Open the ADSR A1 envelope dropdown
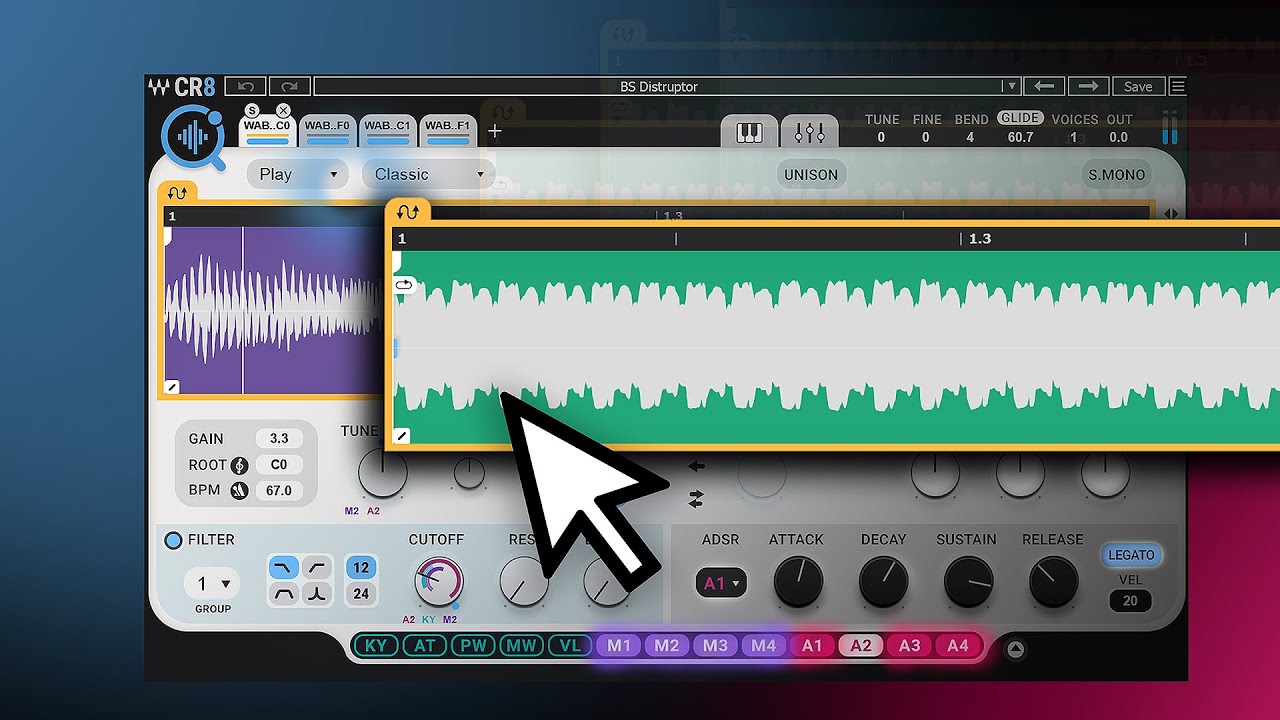This screenshot has width=1280, height=720. [x=721, y=584]
